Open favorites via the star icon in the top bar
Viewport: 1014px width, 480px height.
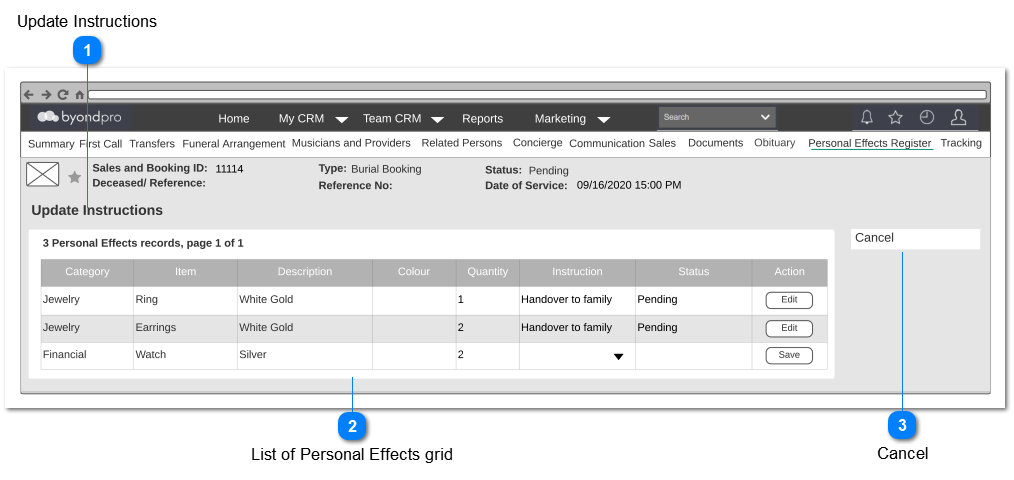pyautogui.click(x=896, y=117)
